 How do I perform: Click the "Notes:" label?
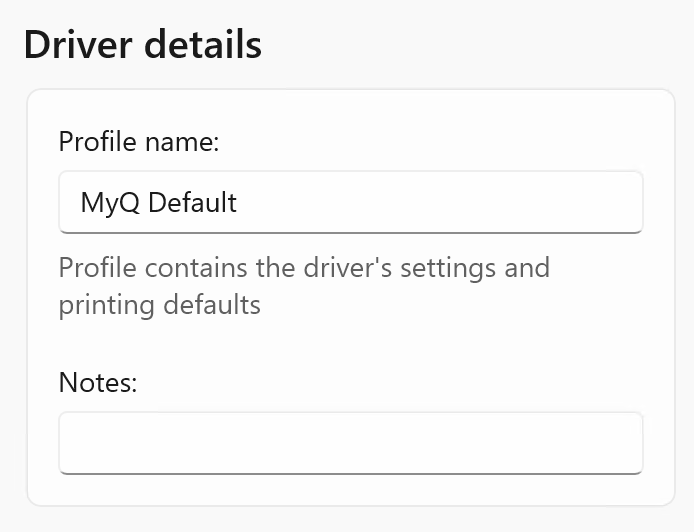(x=97, y=381)
